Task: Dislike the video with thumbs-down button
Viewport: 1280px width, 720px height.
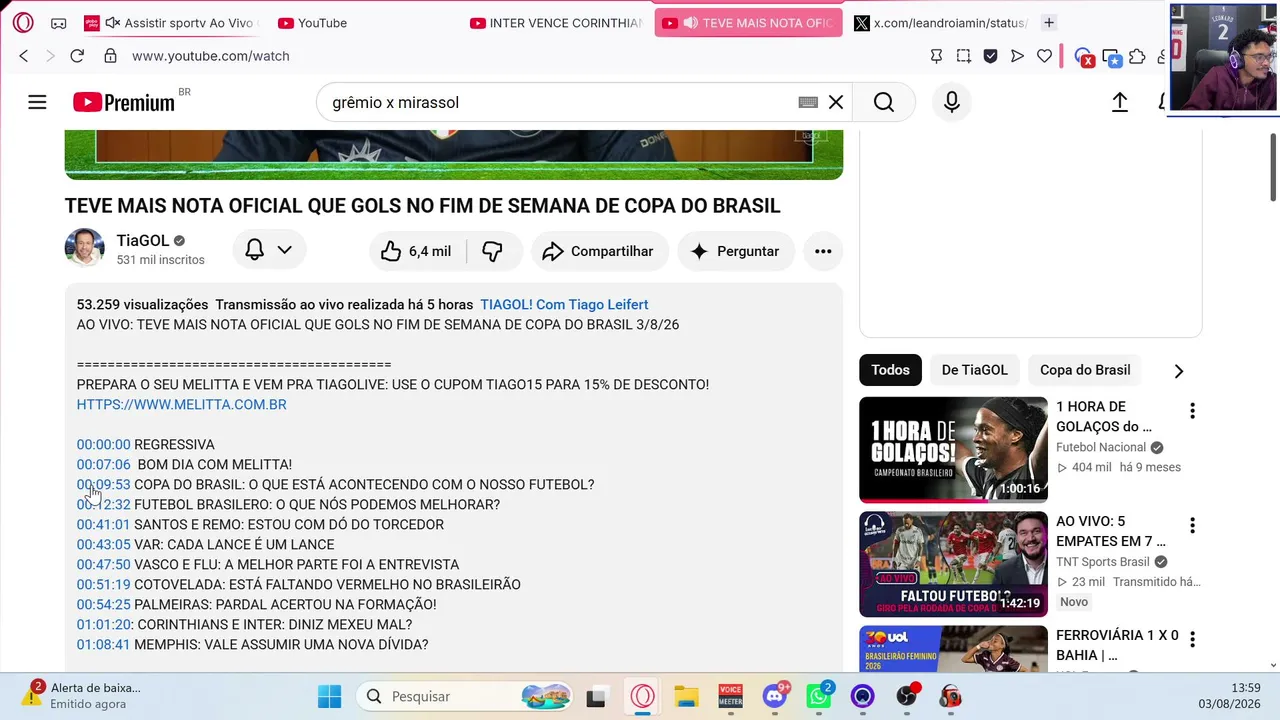Action: 492,251
